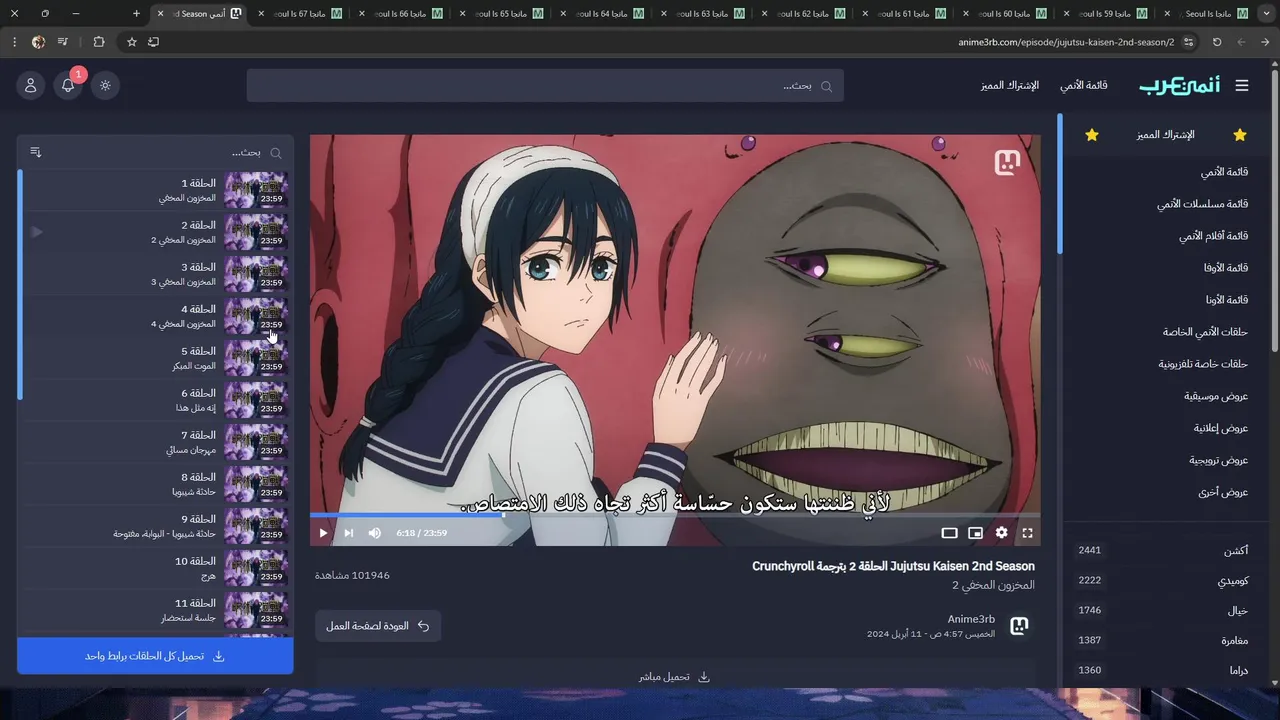Open sidebar قائمة مسلسلات الأنمي
This screenshot has height=720, width=1280.
tap(1203, 204)
